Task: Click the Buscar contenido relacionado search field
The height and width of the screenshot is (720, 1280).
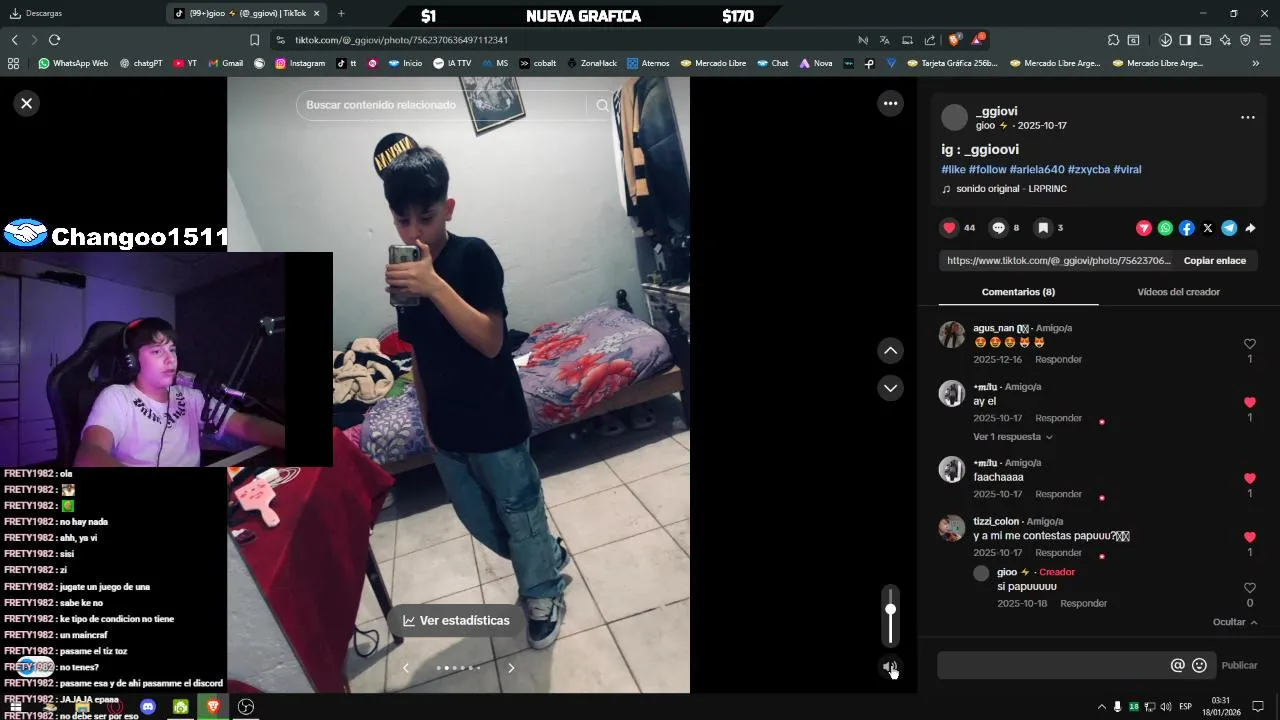Action: [x=440, y=105]
